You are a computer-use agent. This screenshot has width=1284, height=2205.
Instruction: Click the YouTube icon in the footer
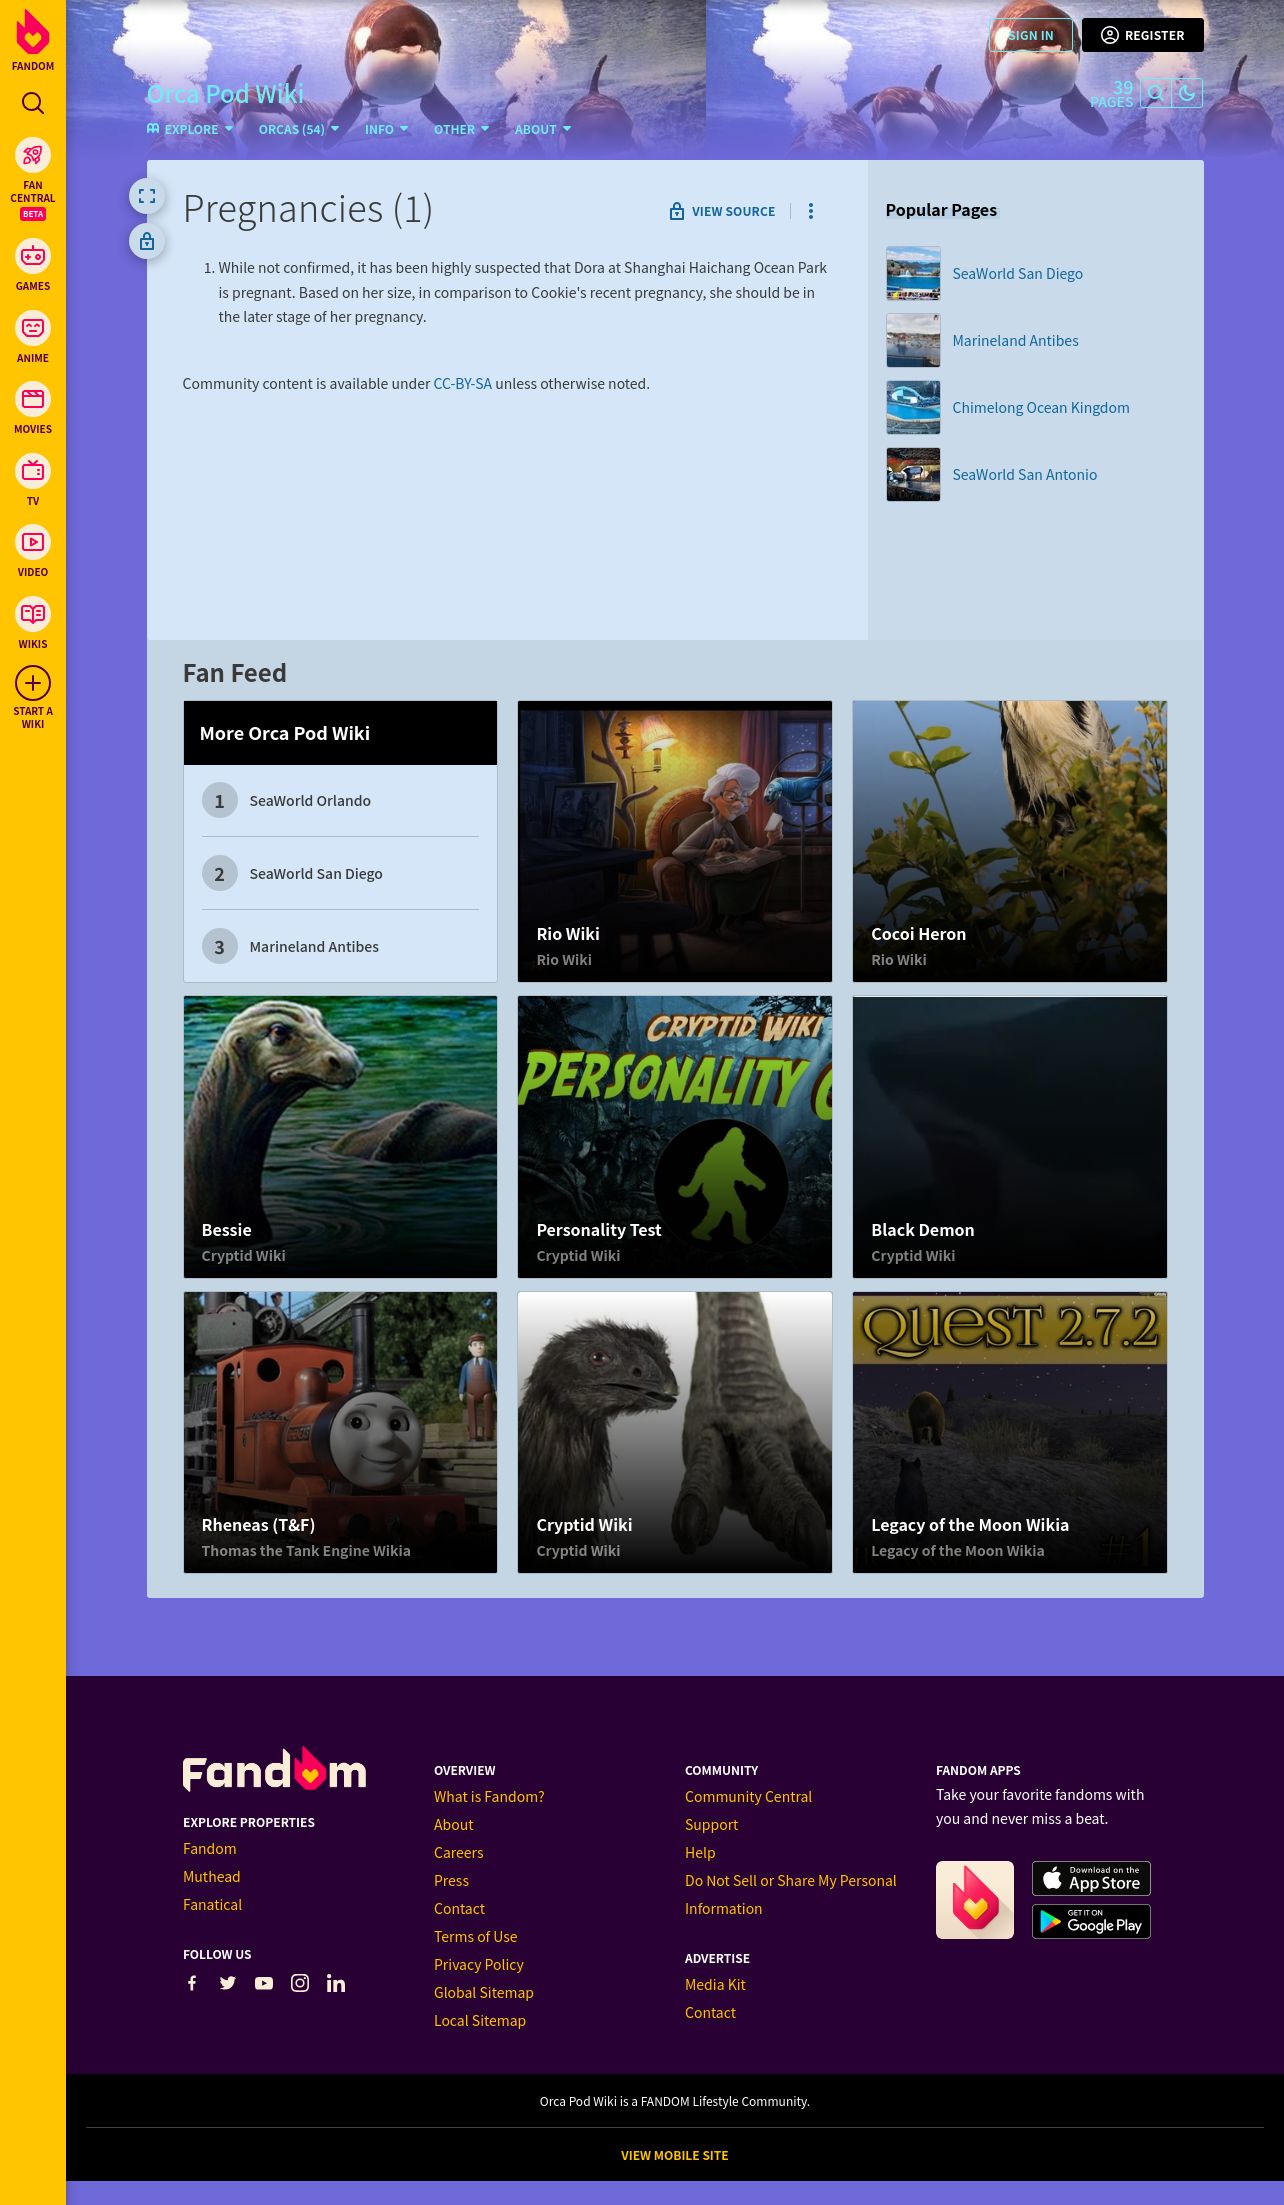[264, 1983]
